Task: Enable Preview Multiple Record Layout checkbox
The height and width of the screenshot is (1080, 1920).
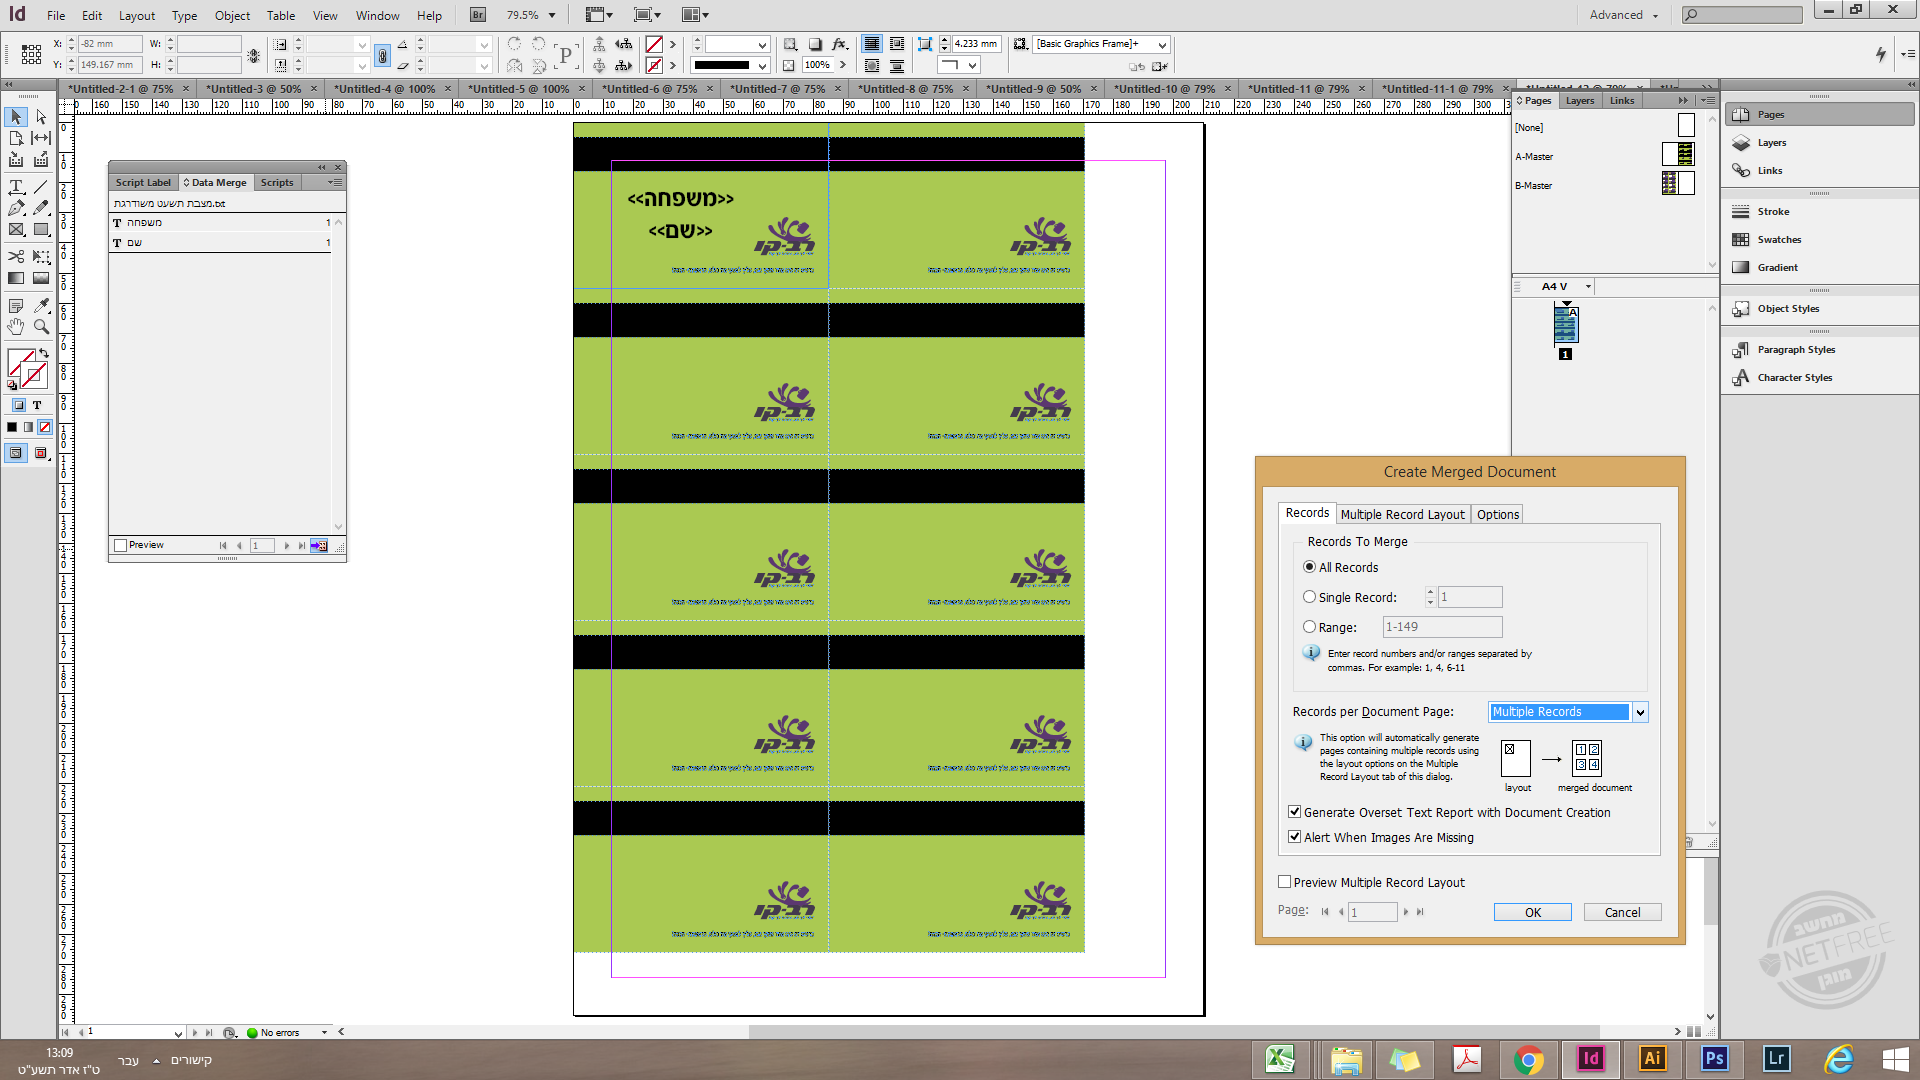Action: 1285,882
